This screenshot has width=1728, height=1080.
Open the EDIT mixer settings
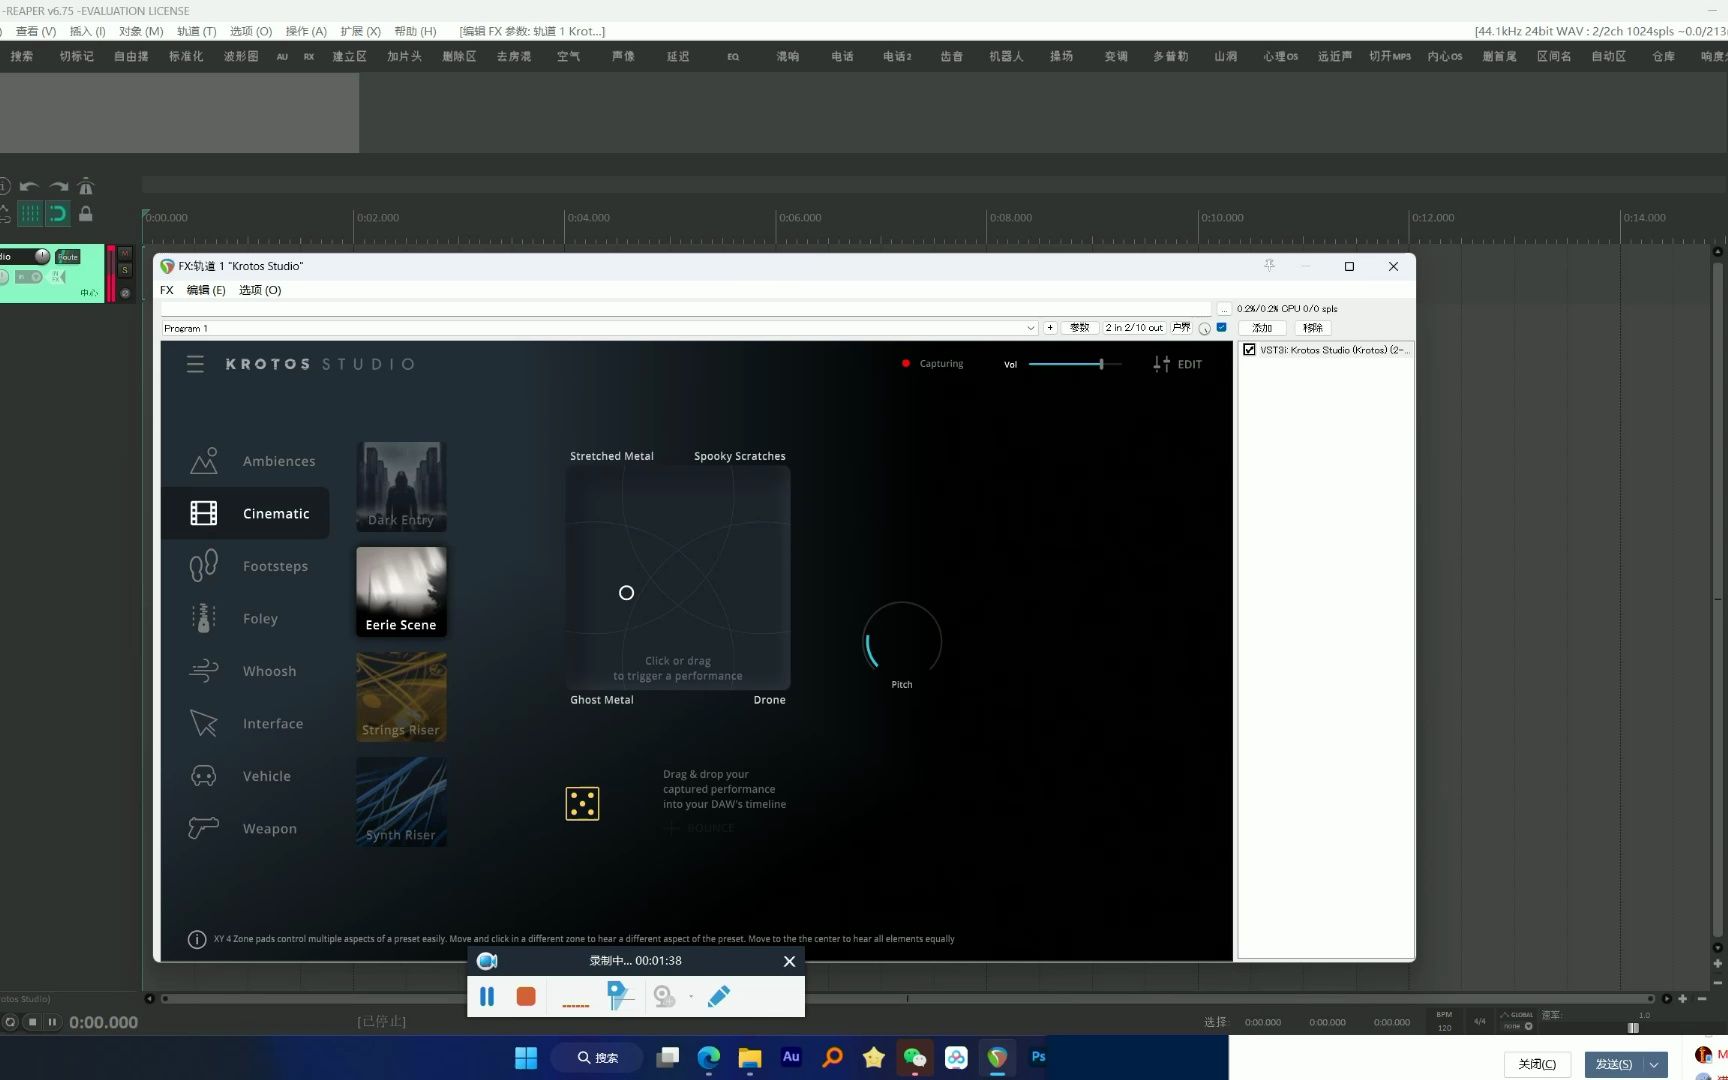[1177, 364]
